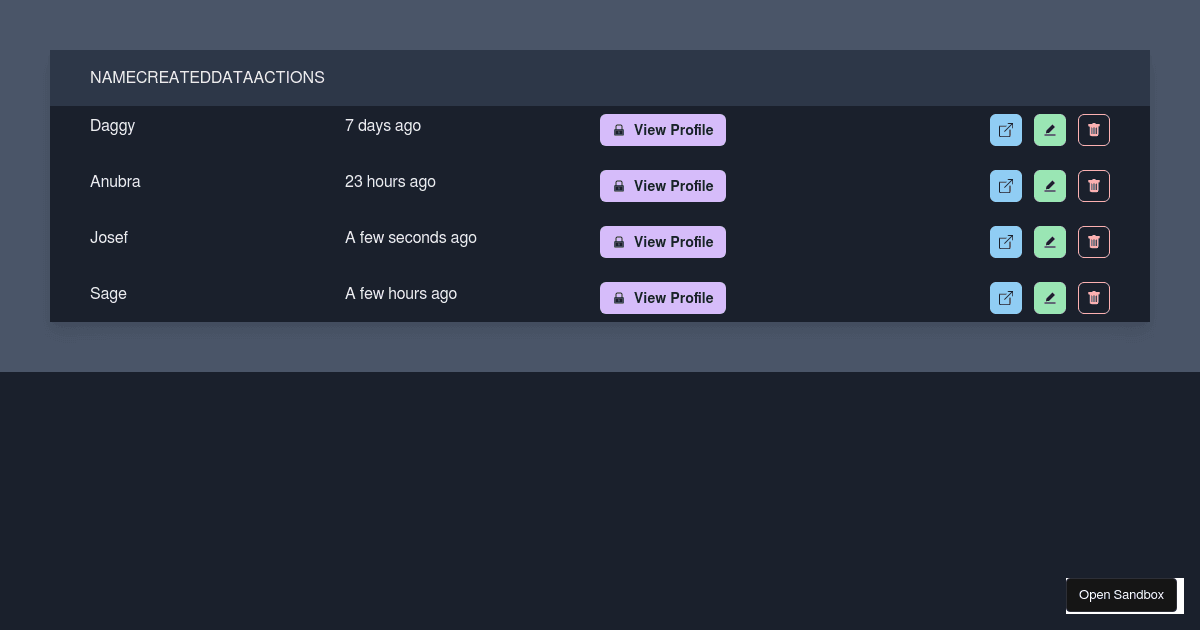Viewport: 1200px width, 630px height.
Task: Click the edit pen icon in Josef's row
Action: click(1050, 242)
